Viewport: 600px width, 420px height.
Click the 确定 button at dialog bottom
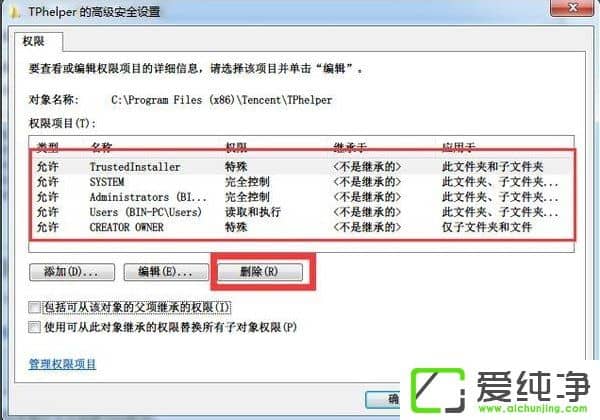click(x=383, y=399)
